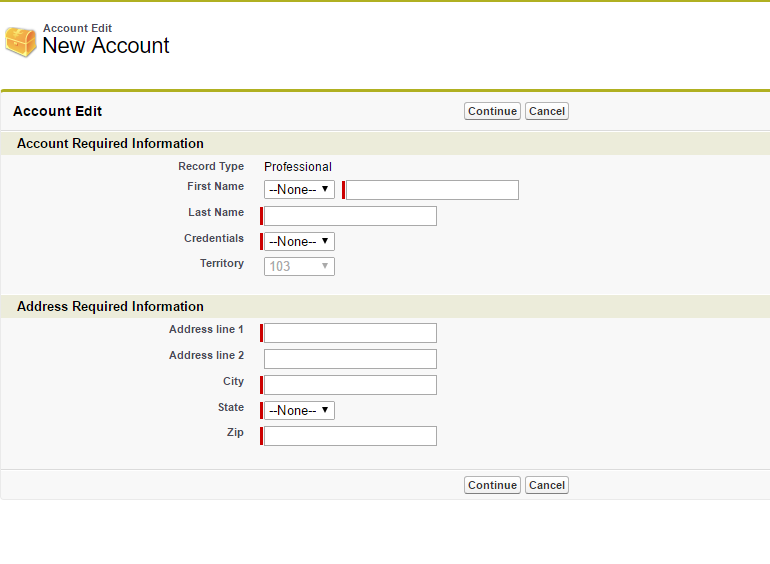Click the Account Required Information section header
Screen dimensions: 770x564
110,144
